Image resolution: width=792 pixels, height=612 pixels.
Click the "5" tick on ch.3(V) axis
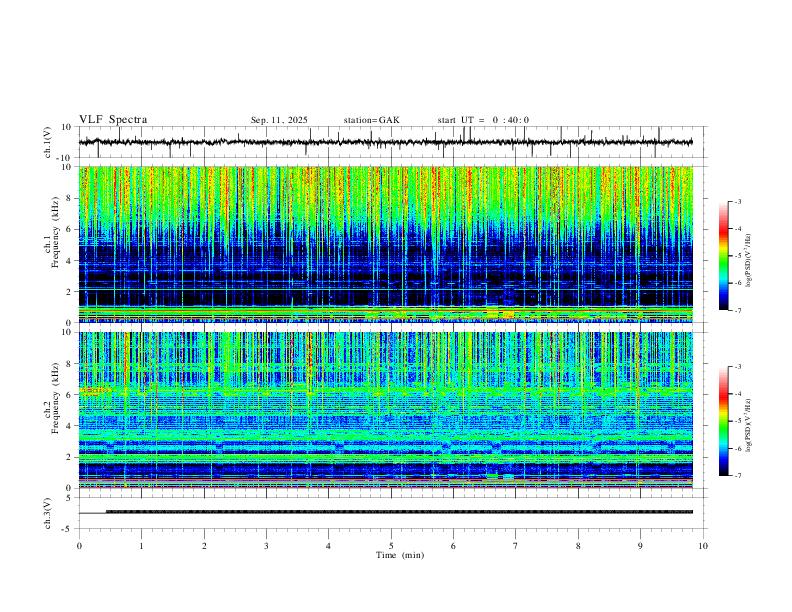tap(69, 498)
